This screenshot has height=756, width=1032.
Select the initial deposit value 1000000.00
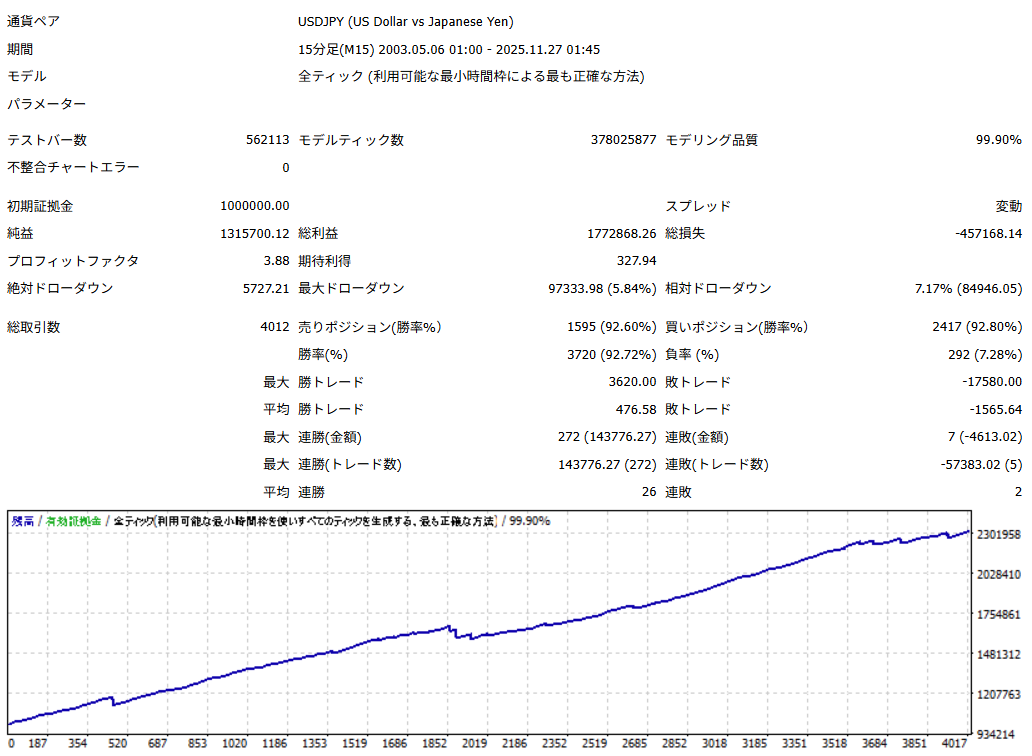click(x=254, y=206)
